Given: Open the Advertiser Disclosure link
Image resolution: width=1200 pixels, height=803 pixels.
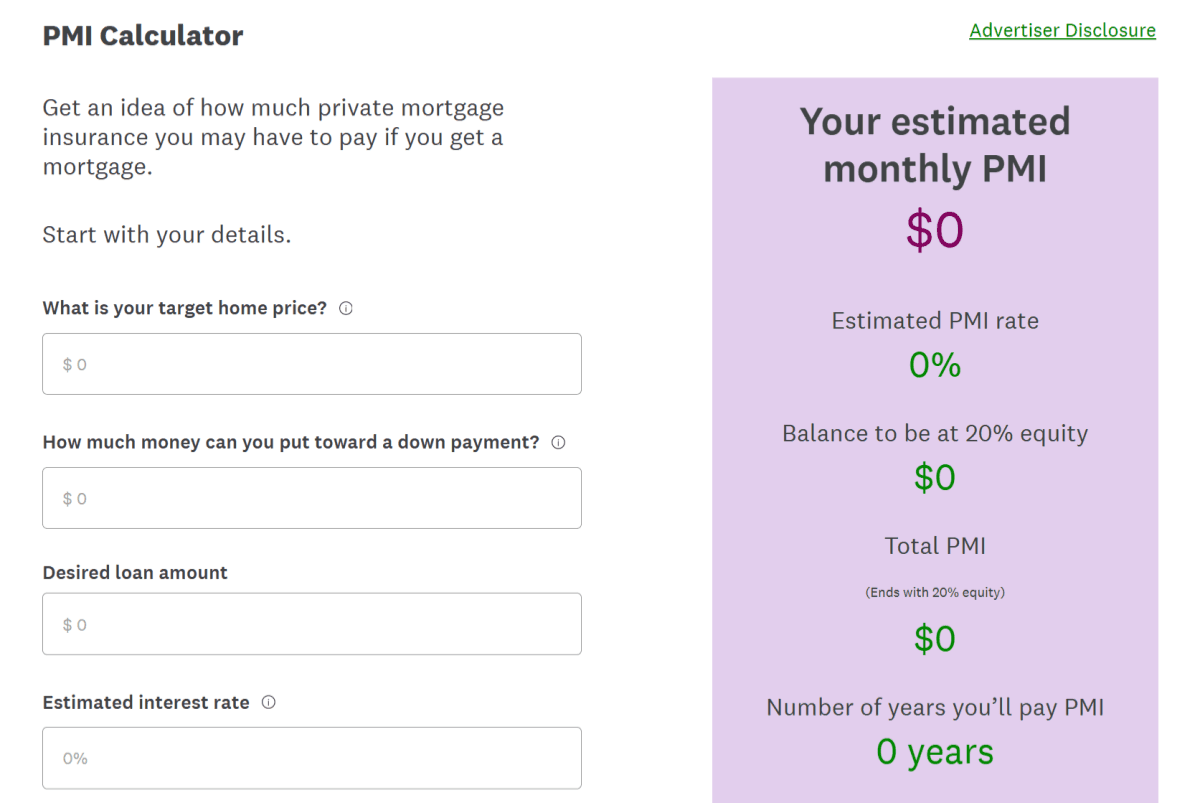Looking at the screenshot, I should 1062,30.
